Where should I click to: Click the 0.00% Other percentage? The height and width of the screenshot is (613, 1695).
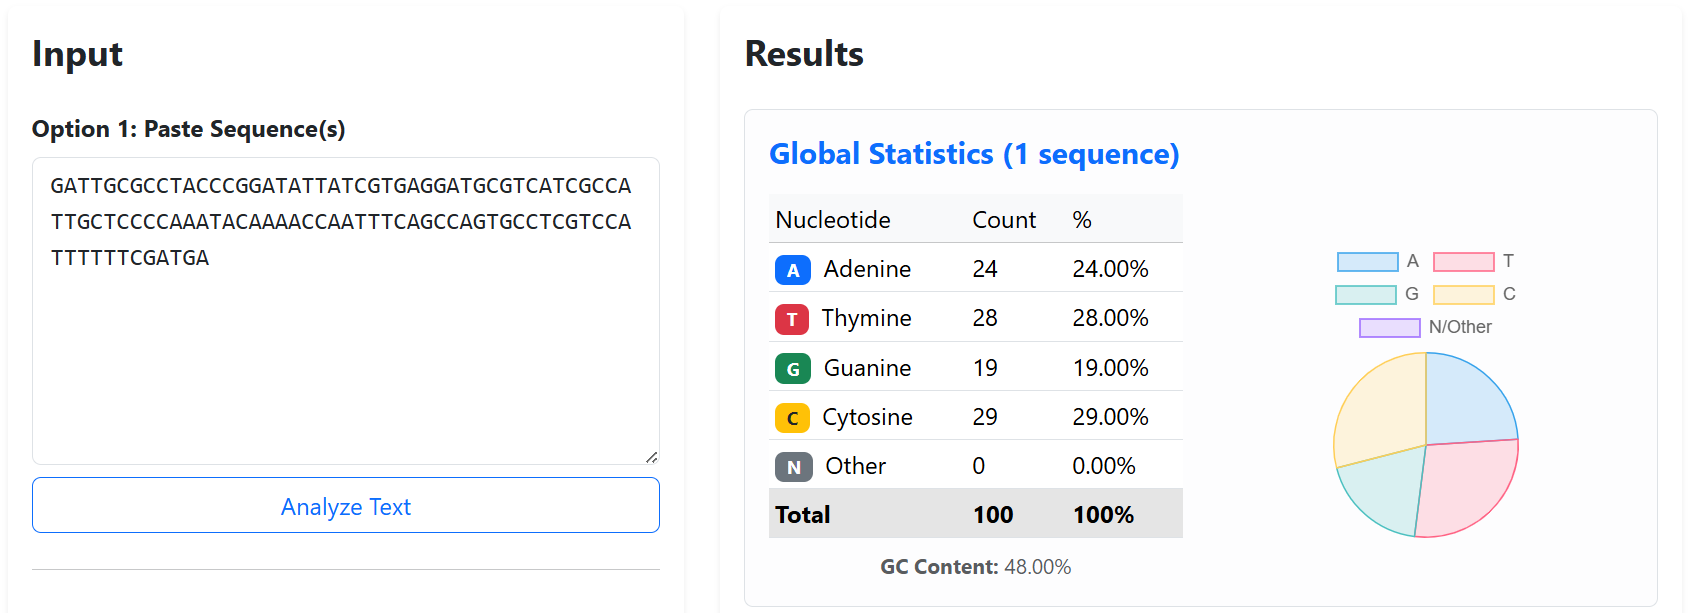(1104, 466)
